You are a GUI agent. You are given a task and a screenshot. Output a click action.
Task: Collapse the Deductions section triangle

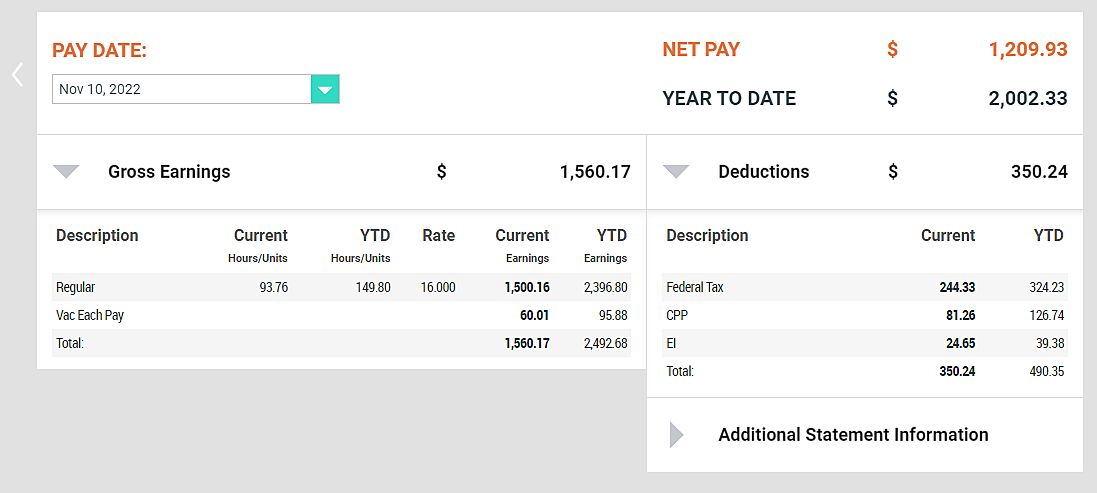tap(676, 172)
